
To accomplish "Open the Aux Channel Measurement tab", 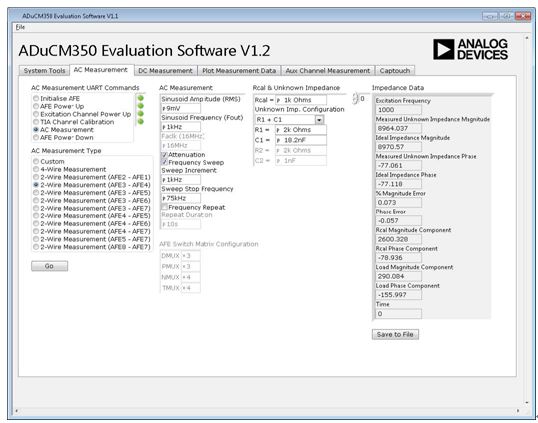I will click(328, 71).
